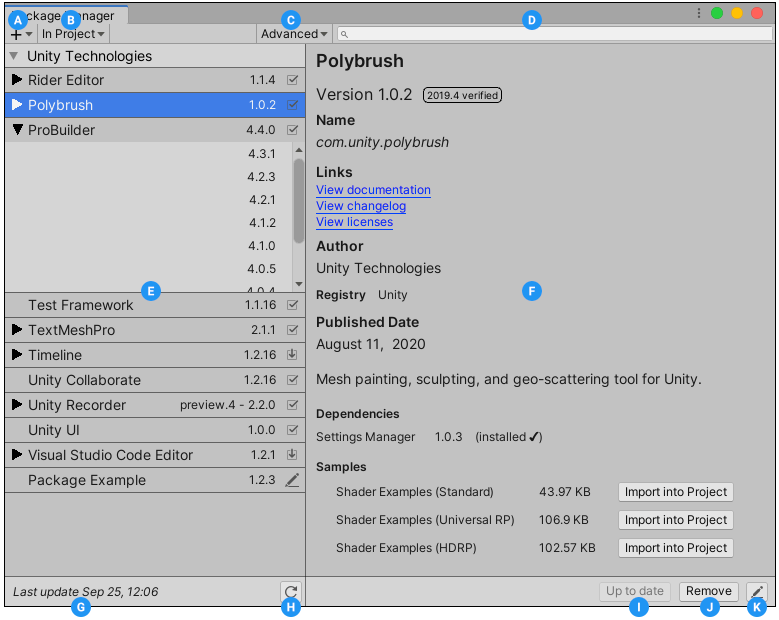The height and width of the screenshot is (620, 779).
Task: Select ProBuilder version 4.2.3
Action: 262,176
